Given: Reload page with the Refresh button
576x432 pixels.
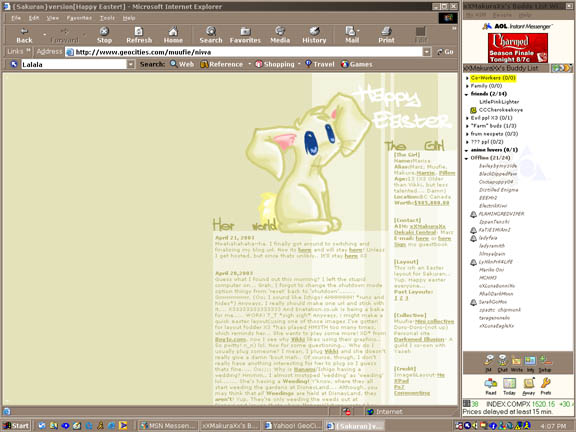Looking at the screenshot, I should [x=139, y=35].
